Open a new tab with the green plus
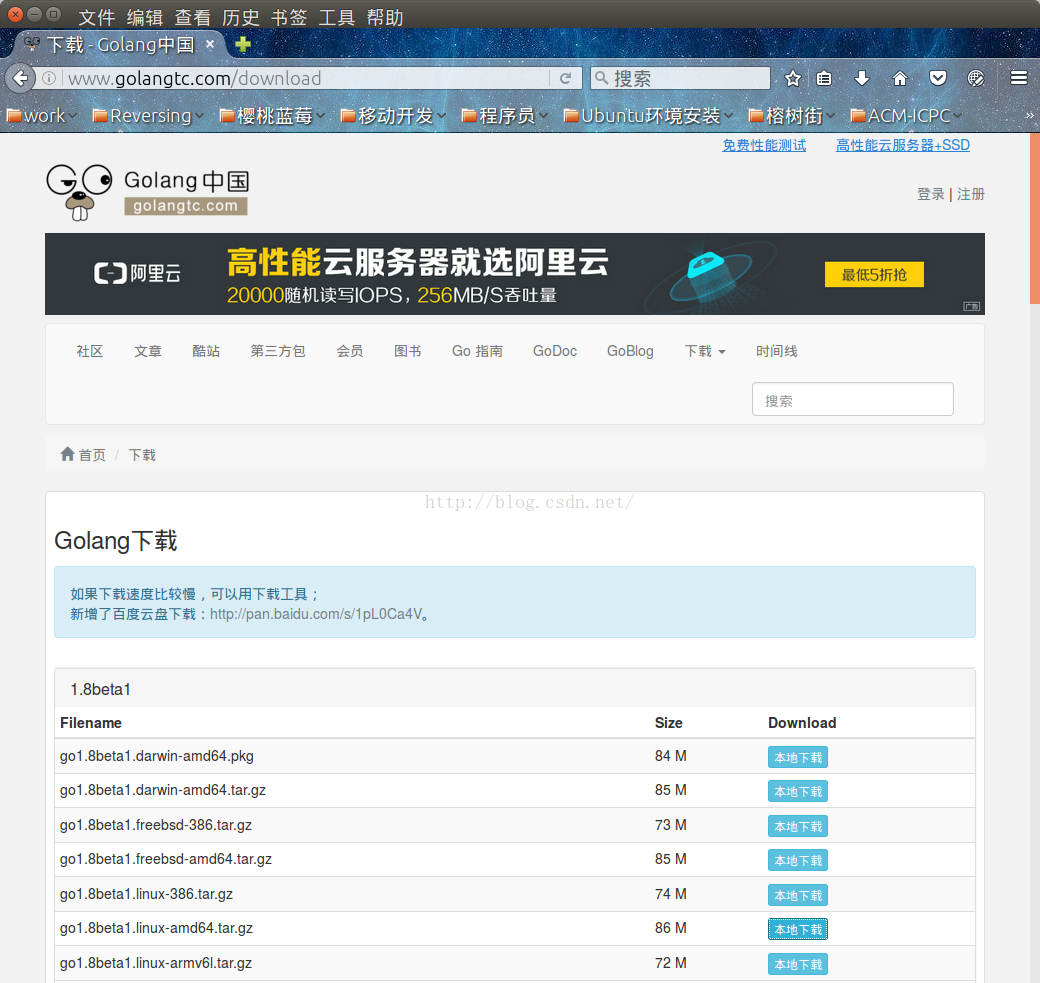 click(x=243, y=44)
